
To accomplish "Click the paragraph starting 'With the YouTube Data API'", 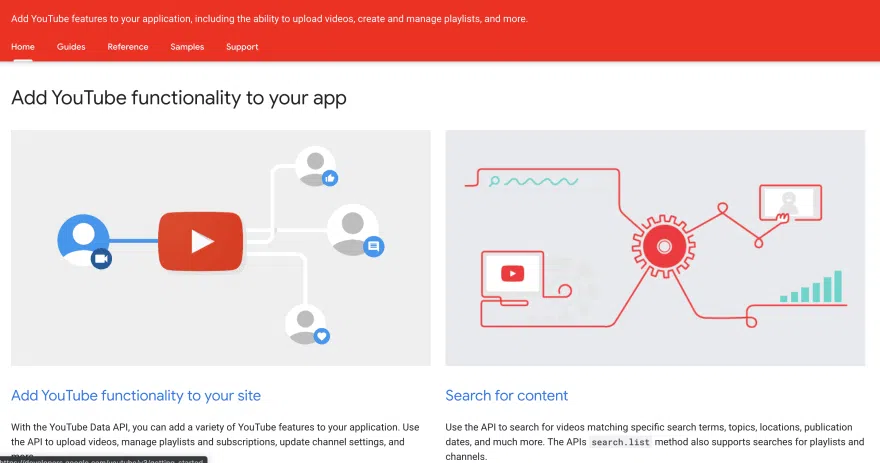I will click(x=215, y=442).
